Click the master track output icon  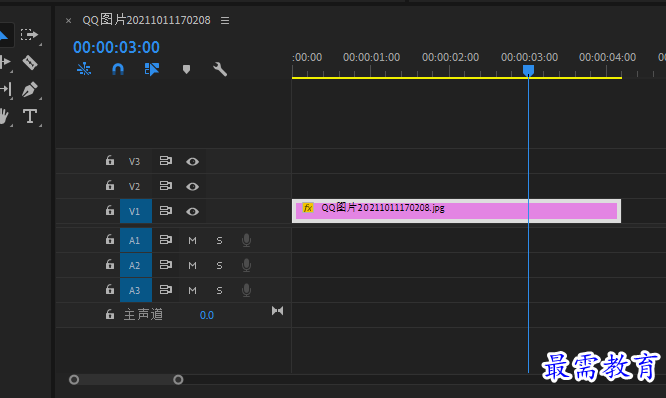click(x=277, y=311)
